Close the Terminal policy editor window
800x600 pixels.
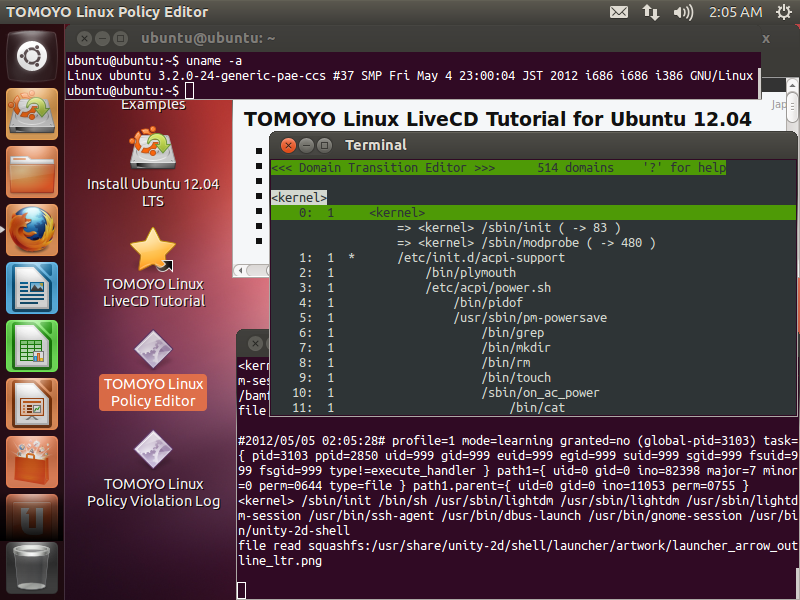(288, 145)
